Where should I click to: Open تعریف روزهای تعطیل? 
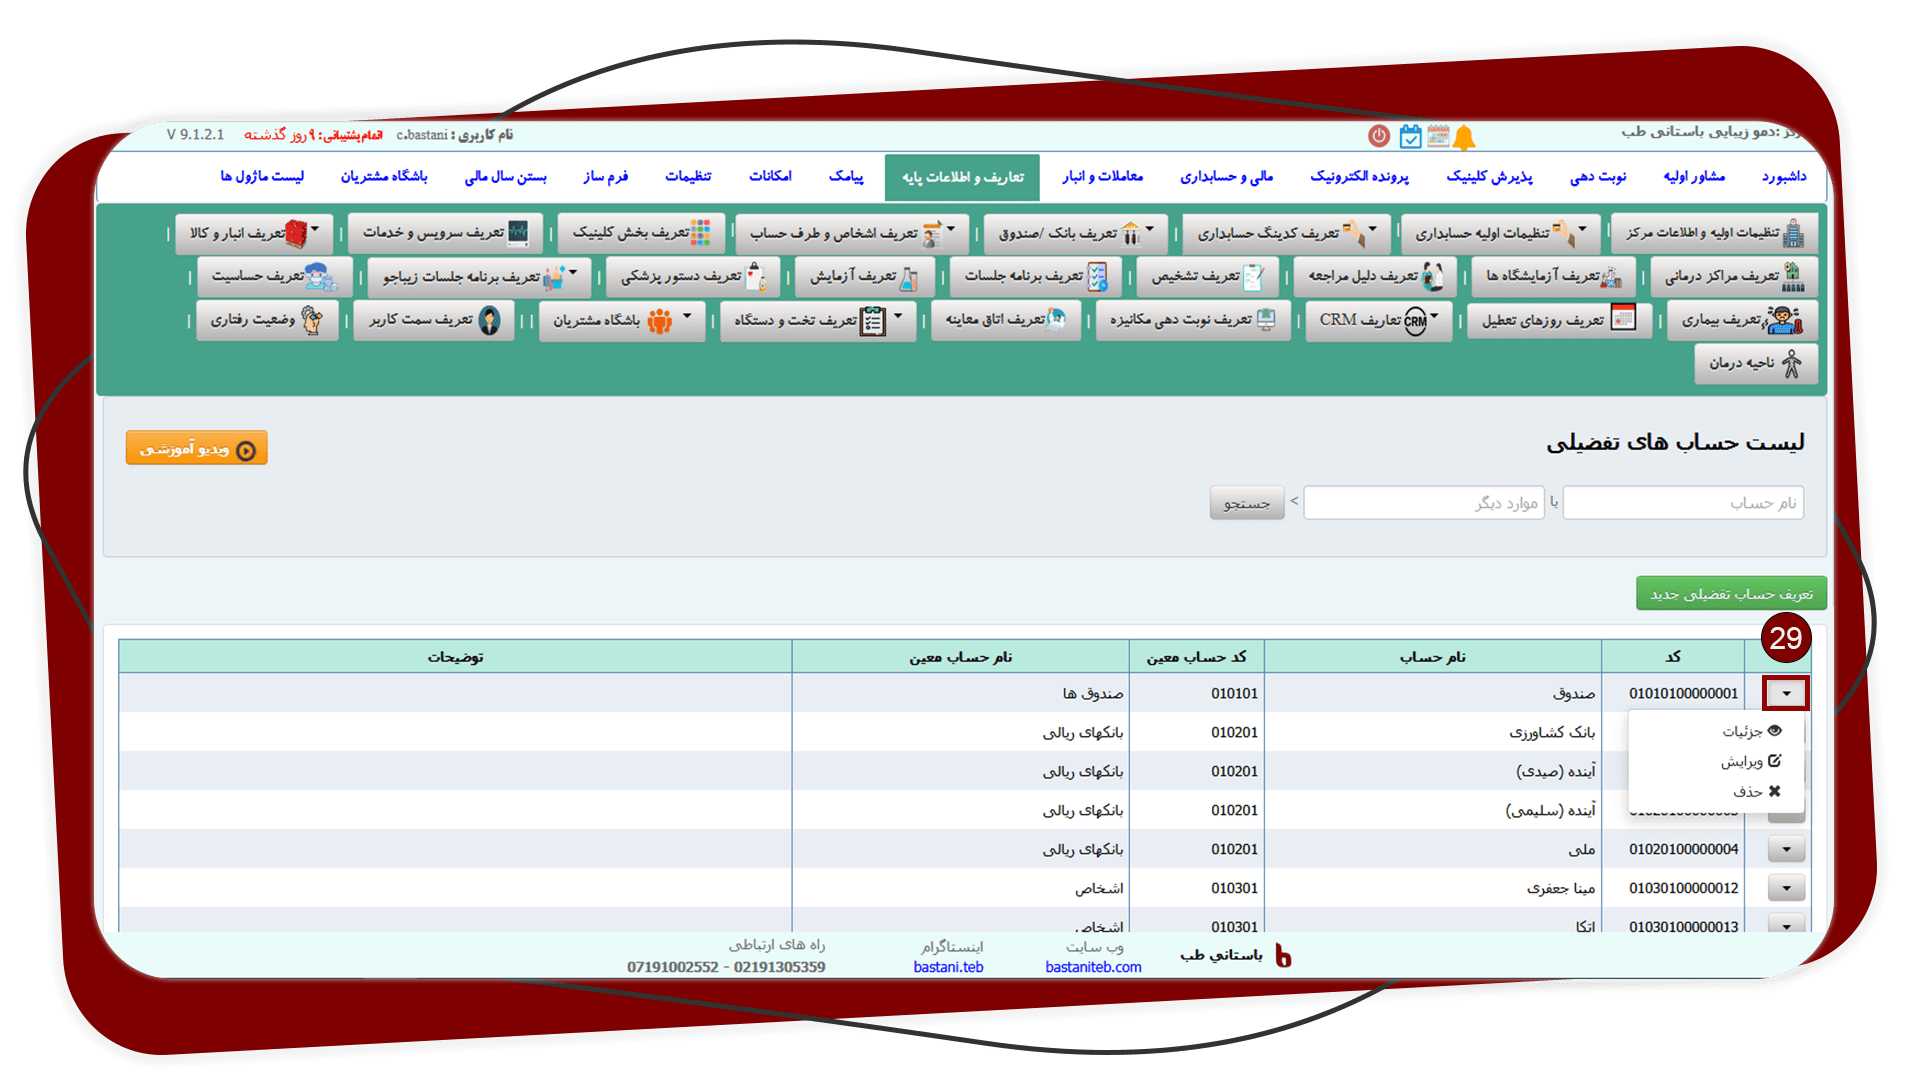coord(1559,320)
